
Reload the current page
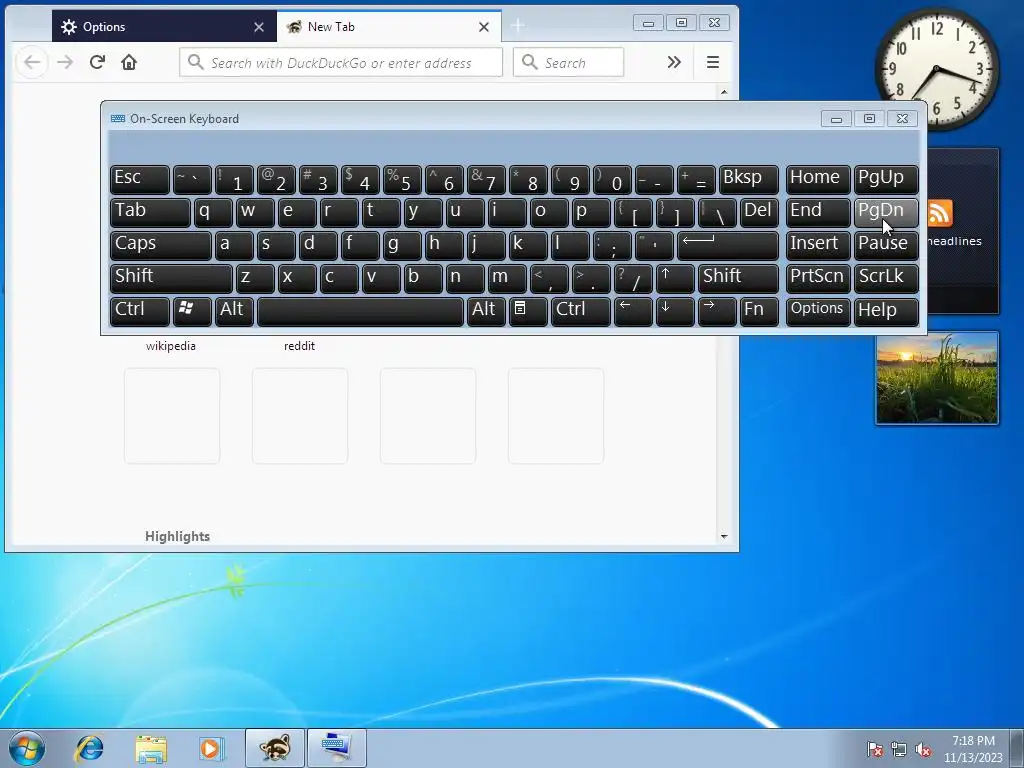[x=97, y=62]
